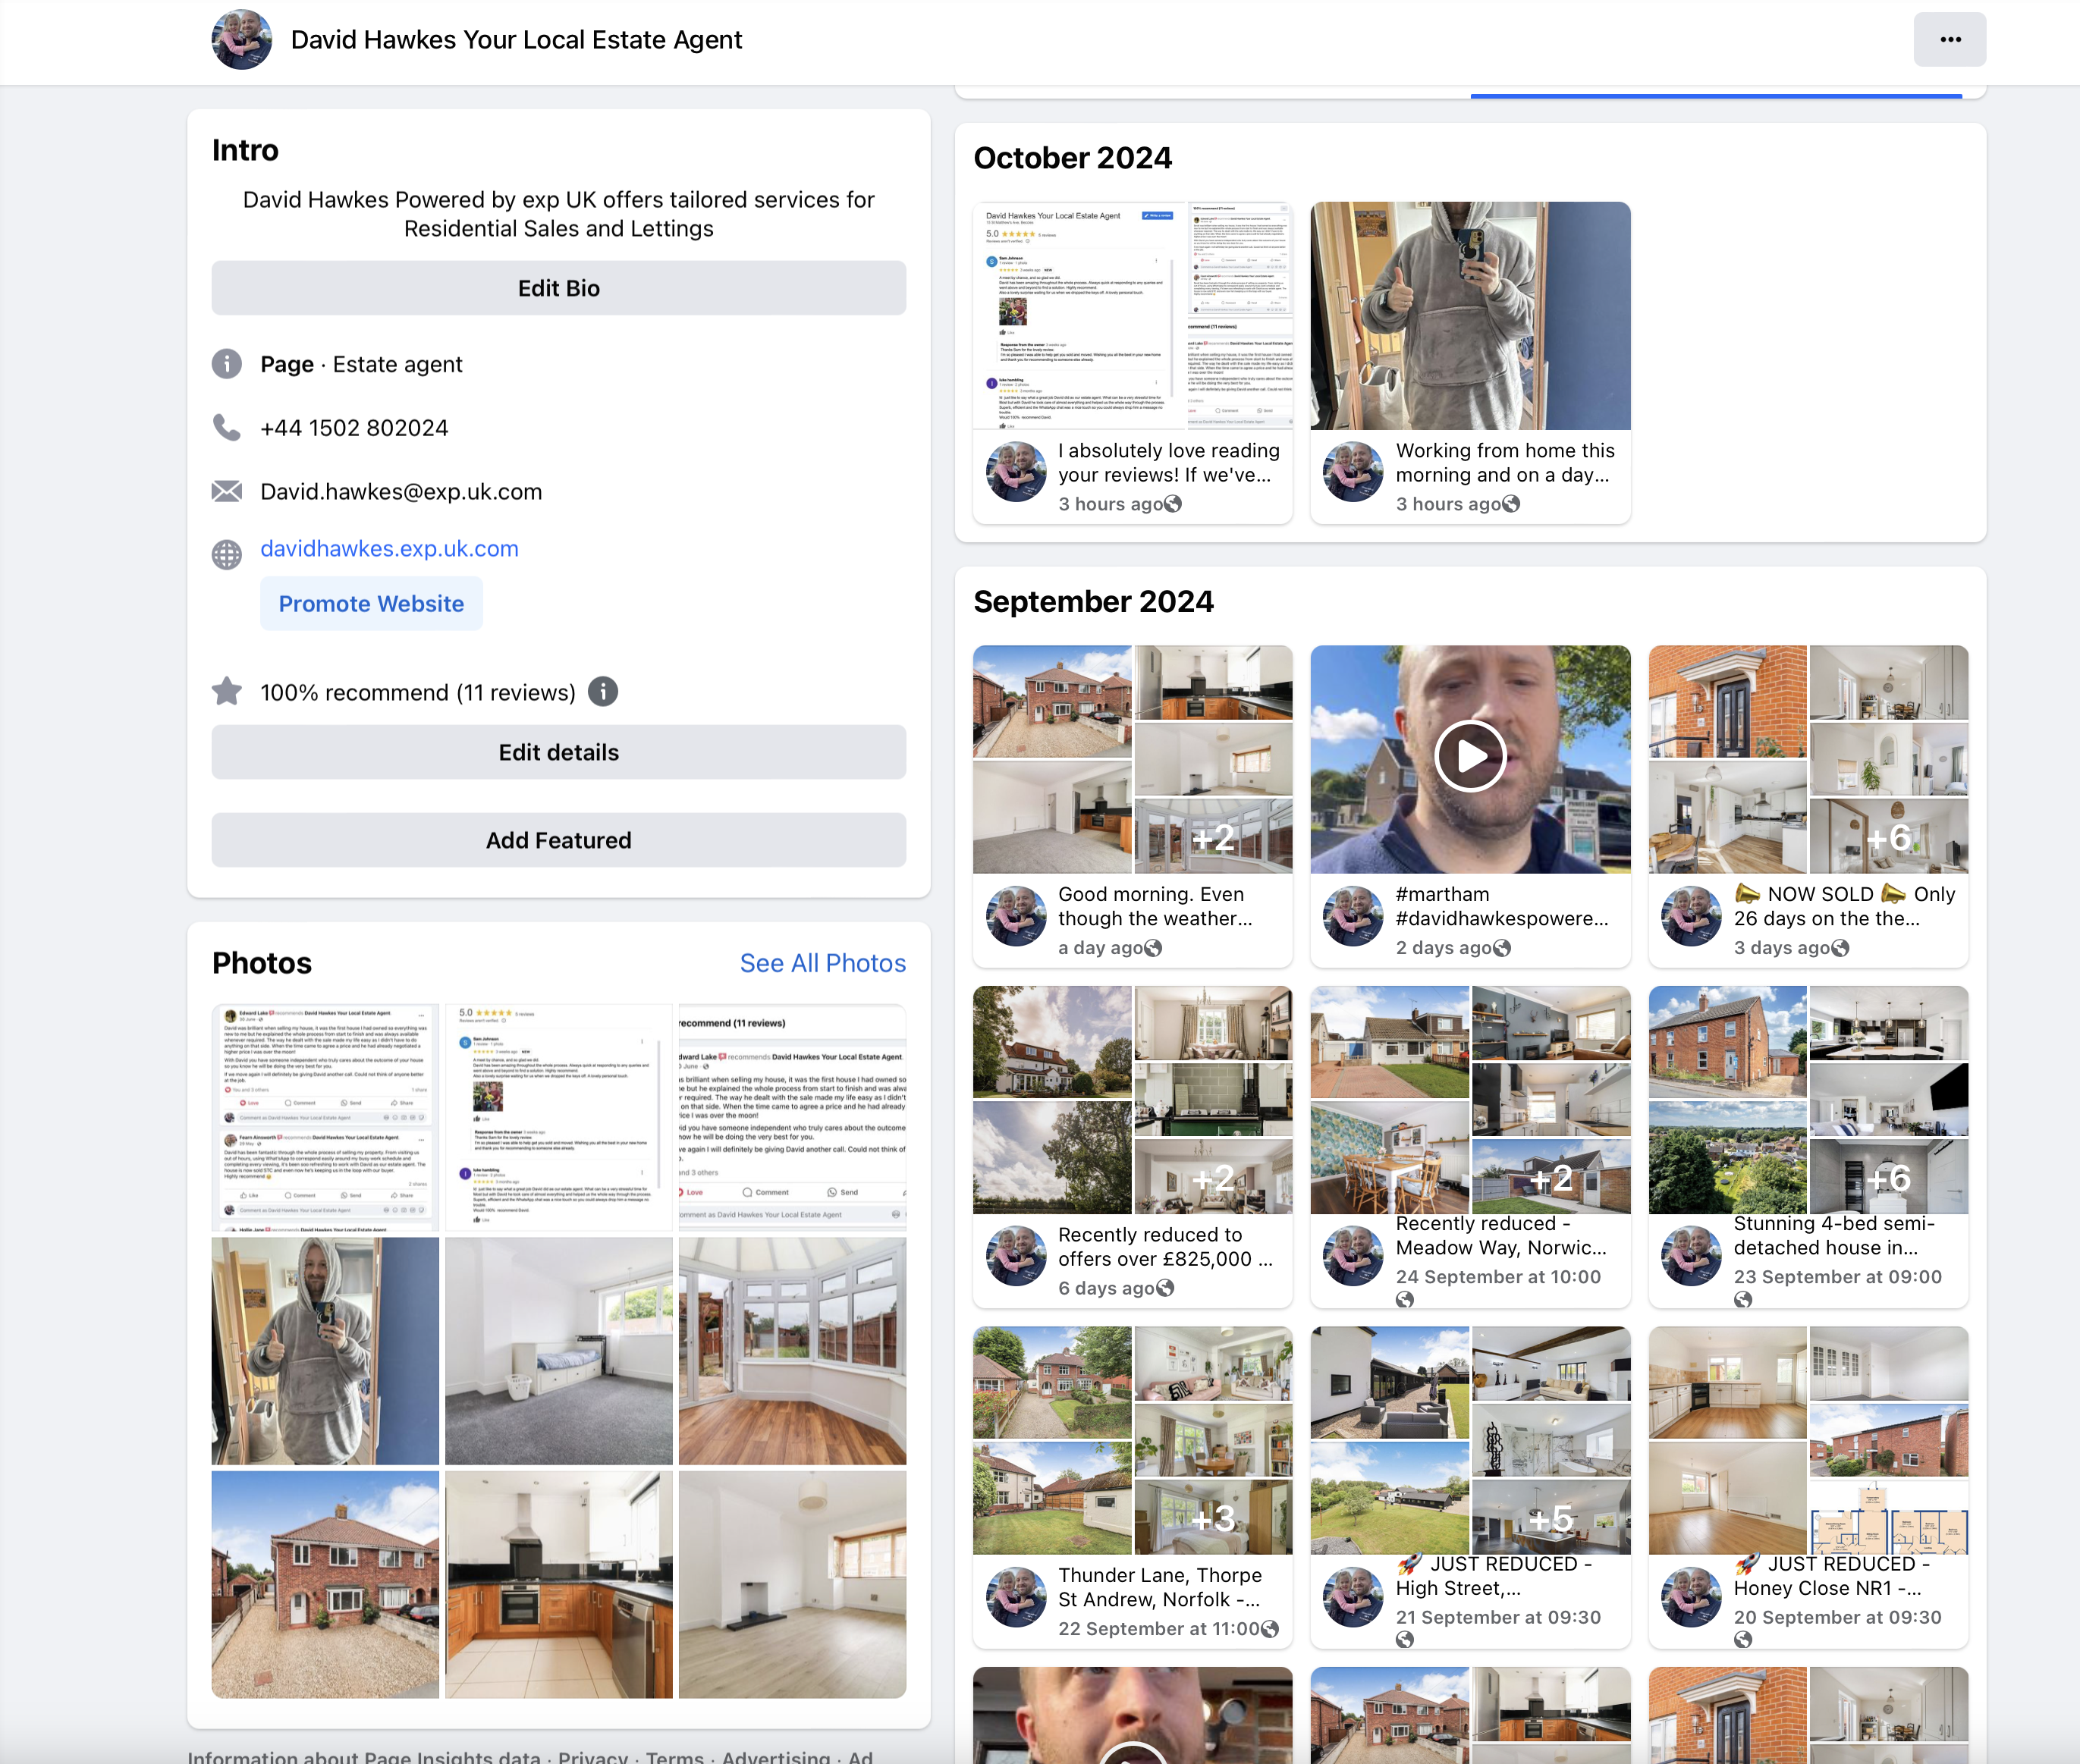Open the davidhawkes.exp.uk.com link

[x=389, y=549]
